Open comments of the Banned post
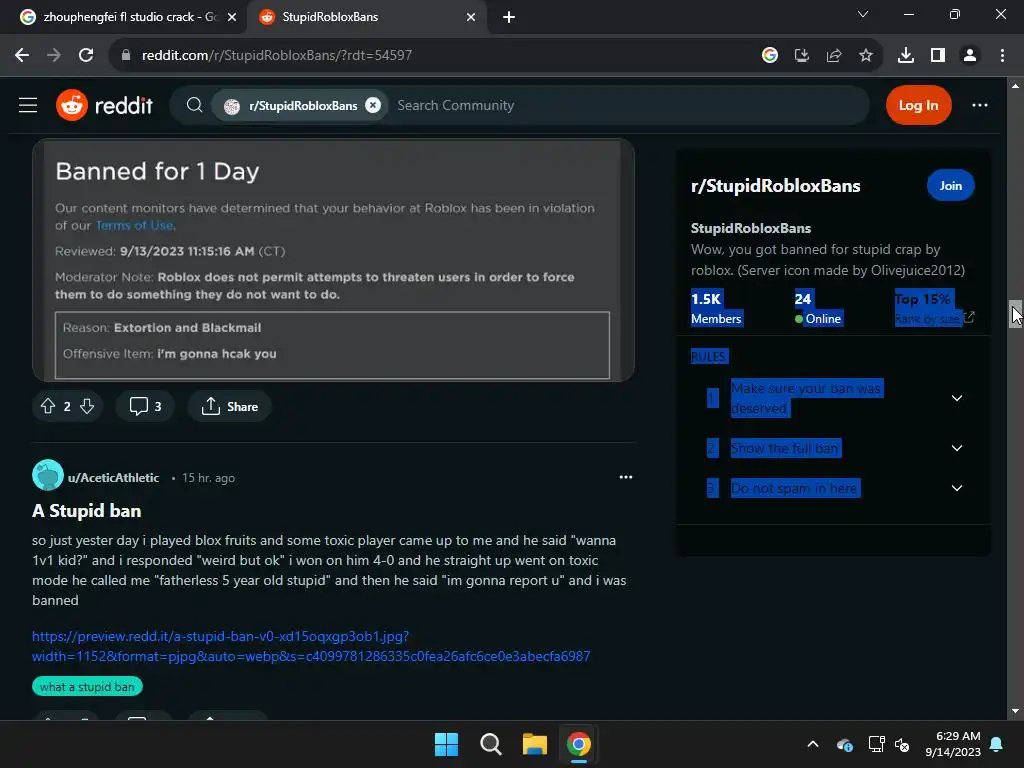1024x768 pixels. (145, 406)
